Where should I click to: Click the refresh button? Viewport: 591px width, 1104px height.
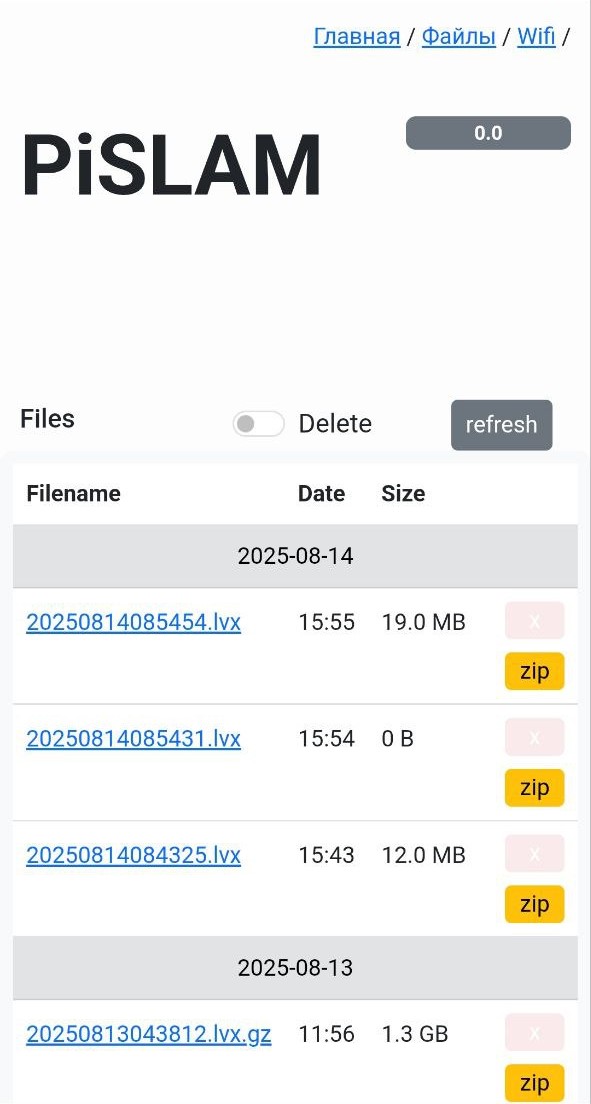pyautogui.click(x=502, y=425)
